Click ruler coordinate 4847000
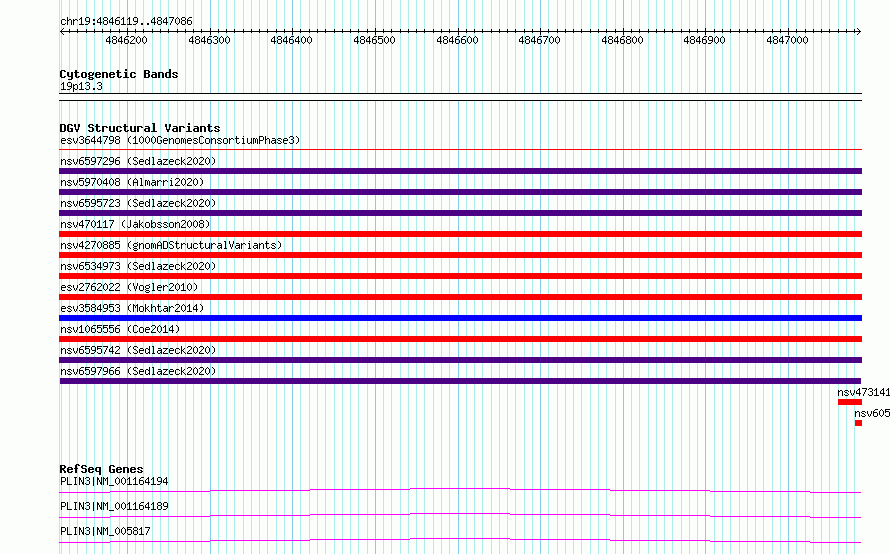Viewport: 890px width, 554px height. (x=787, y=40)
